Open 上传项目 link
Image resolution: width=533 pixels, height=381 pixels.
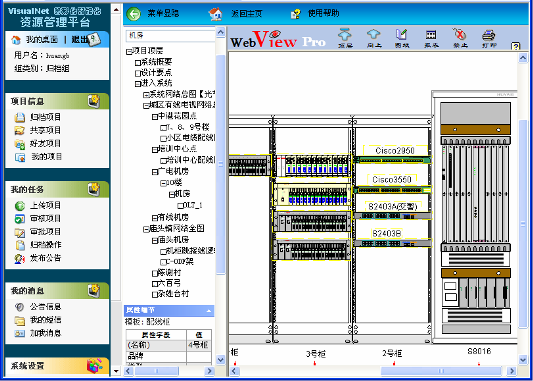coord(46,206)
